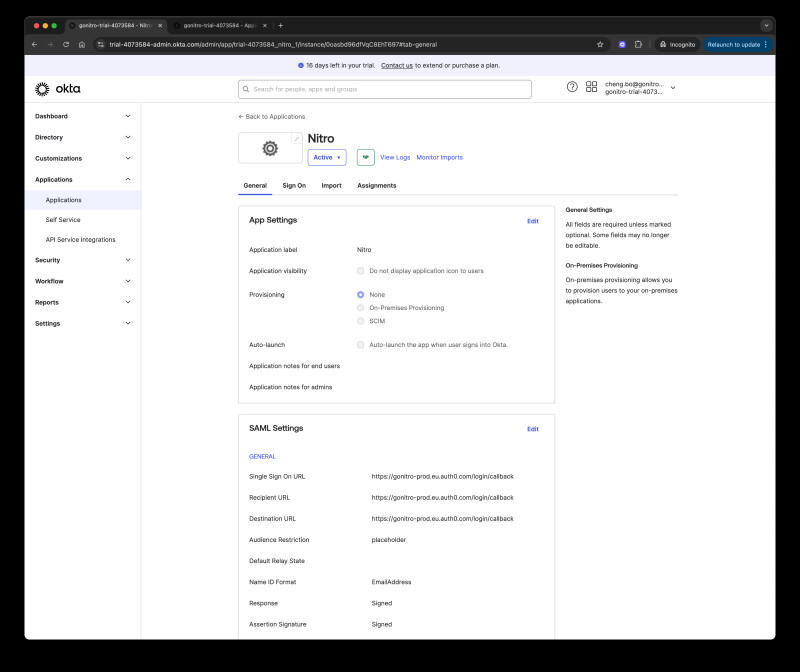The width and height of the screenshot is (800, 672).
Task: Expand the Dashboard menu
Action: (x=83, y=116)
